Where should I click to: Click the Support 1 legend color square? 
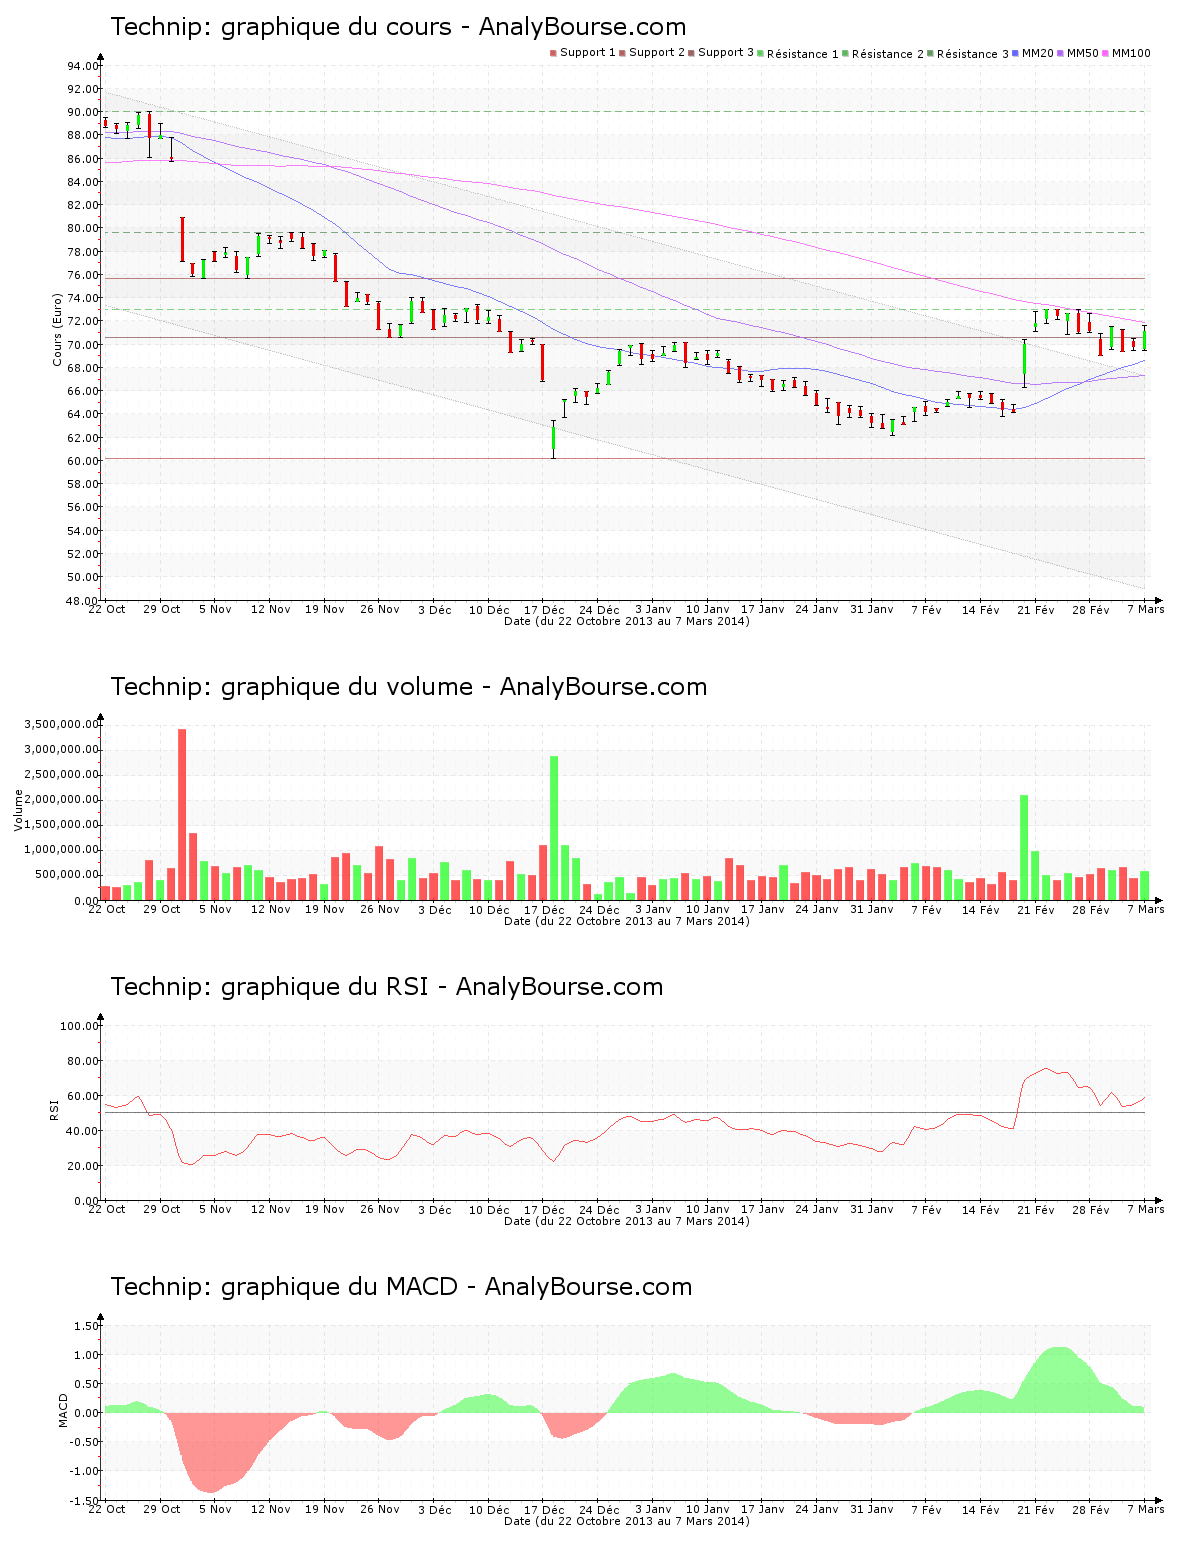click(x=553, y=53)
